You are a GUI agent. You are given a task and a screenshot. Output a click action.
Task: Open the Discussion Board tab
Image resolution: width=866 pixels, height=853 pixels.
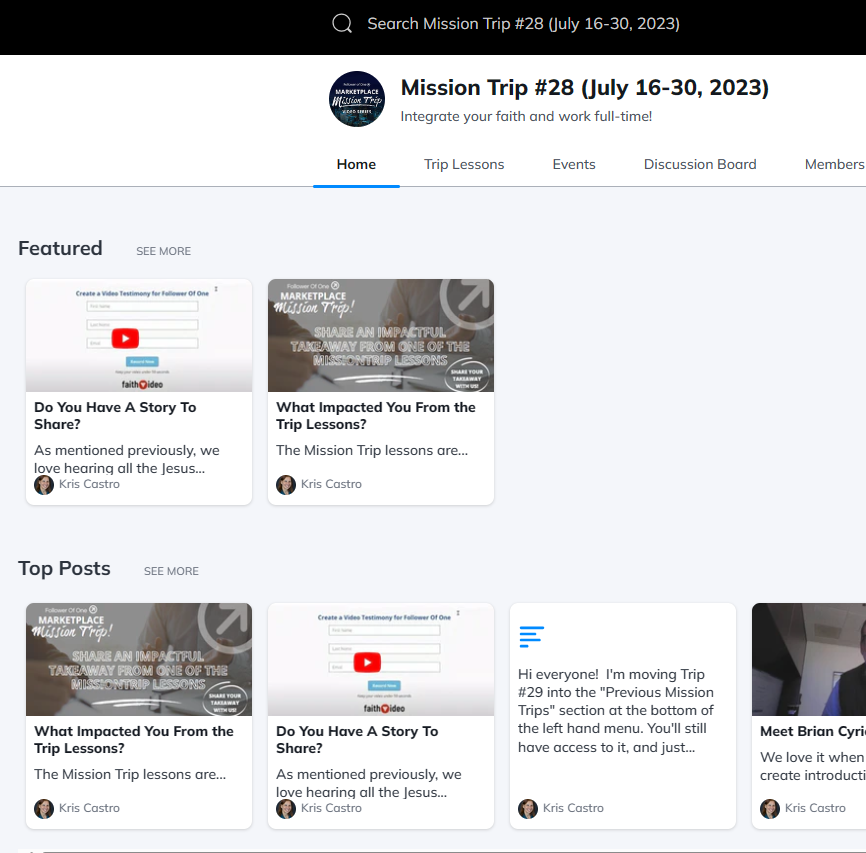(700, 164)
